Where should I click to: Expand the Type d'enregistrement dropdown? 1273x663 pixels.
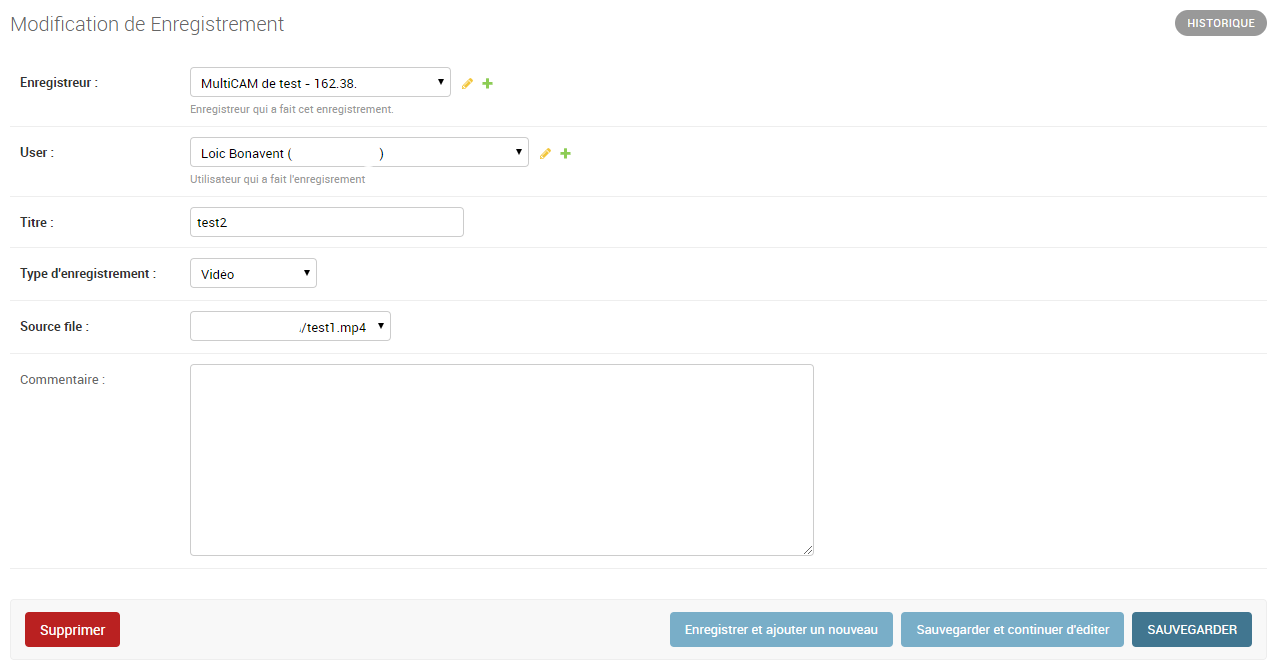(253, 273)
